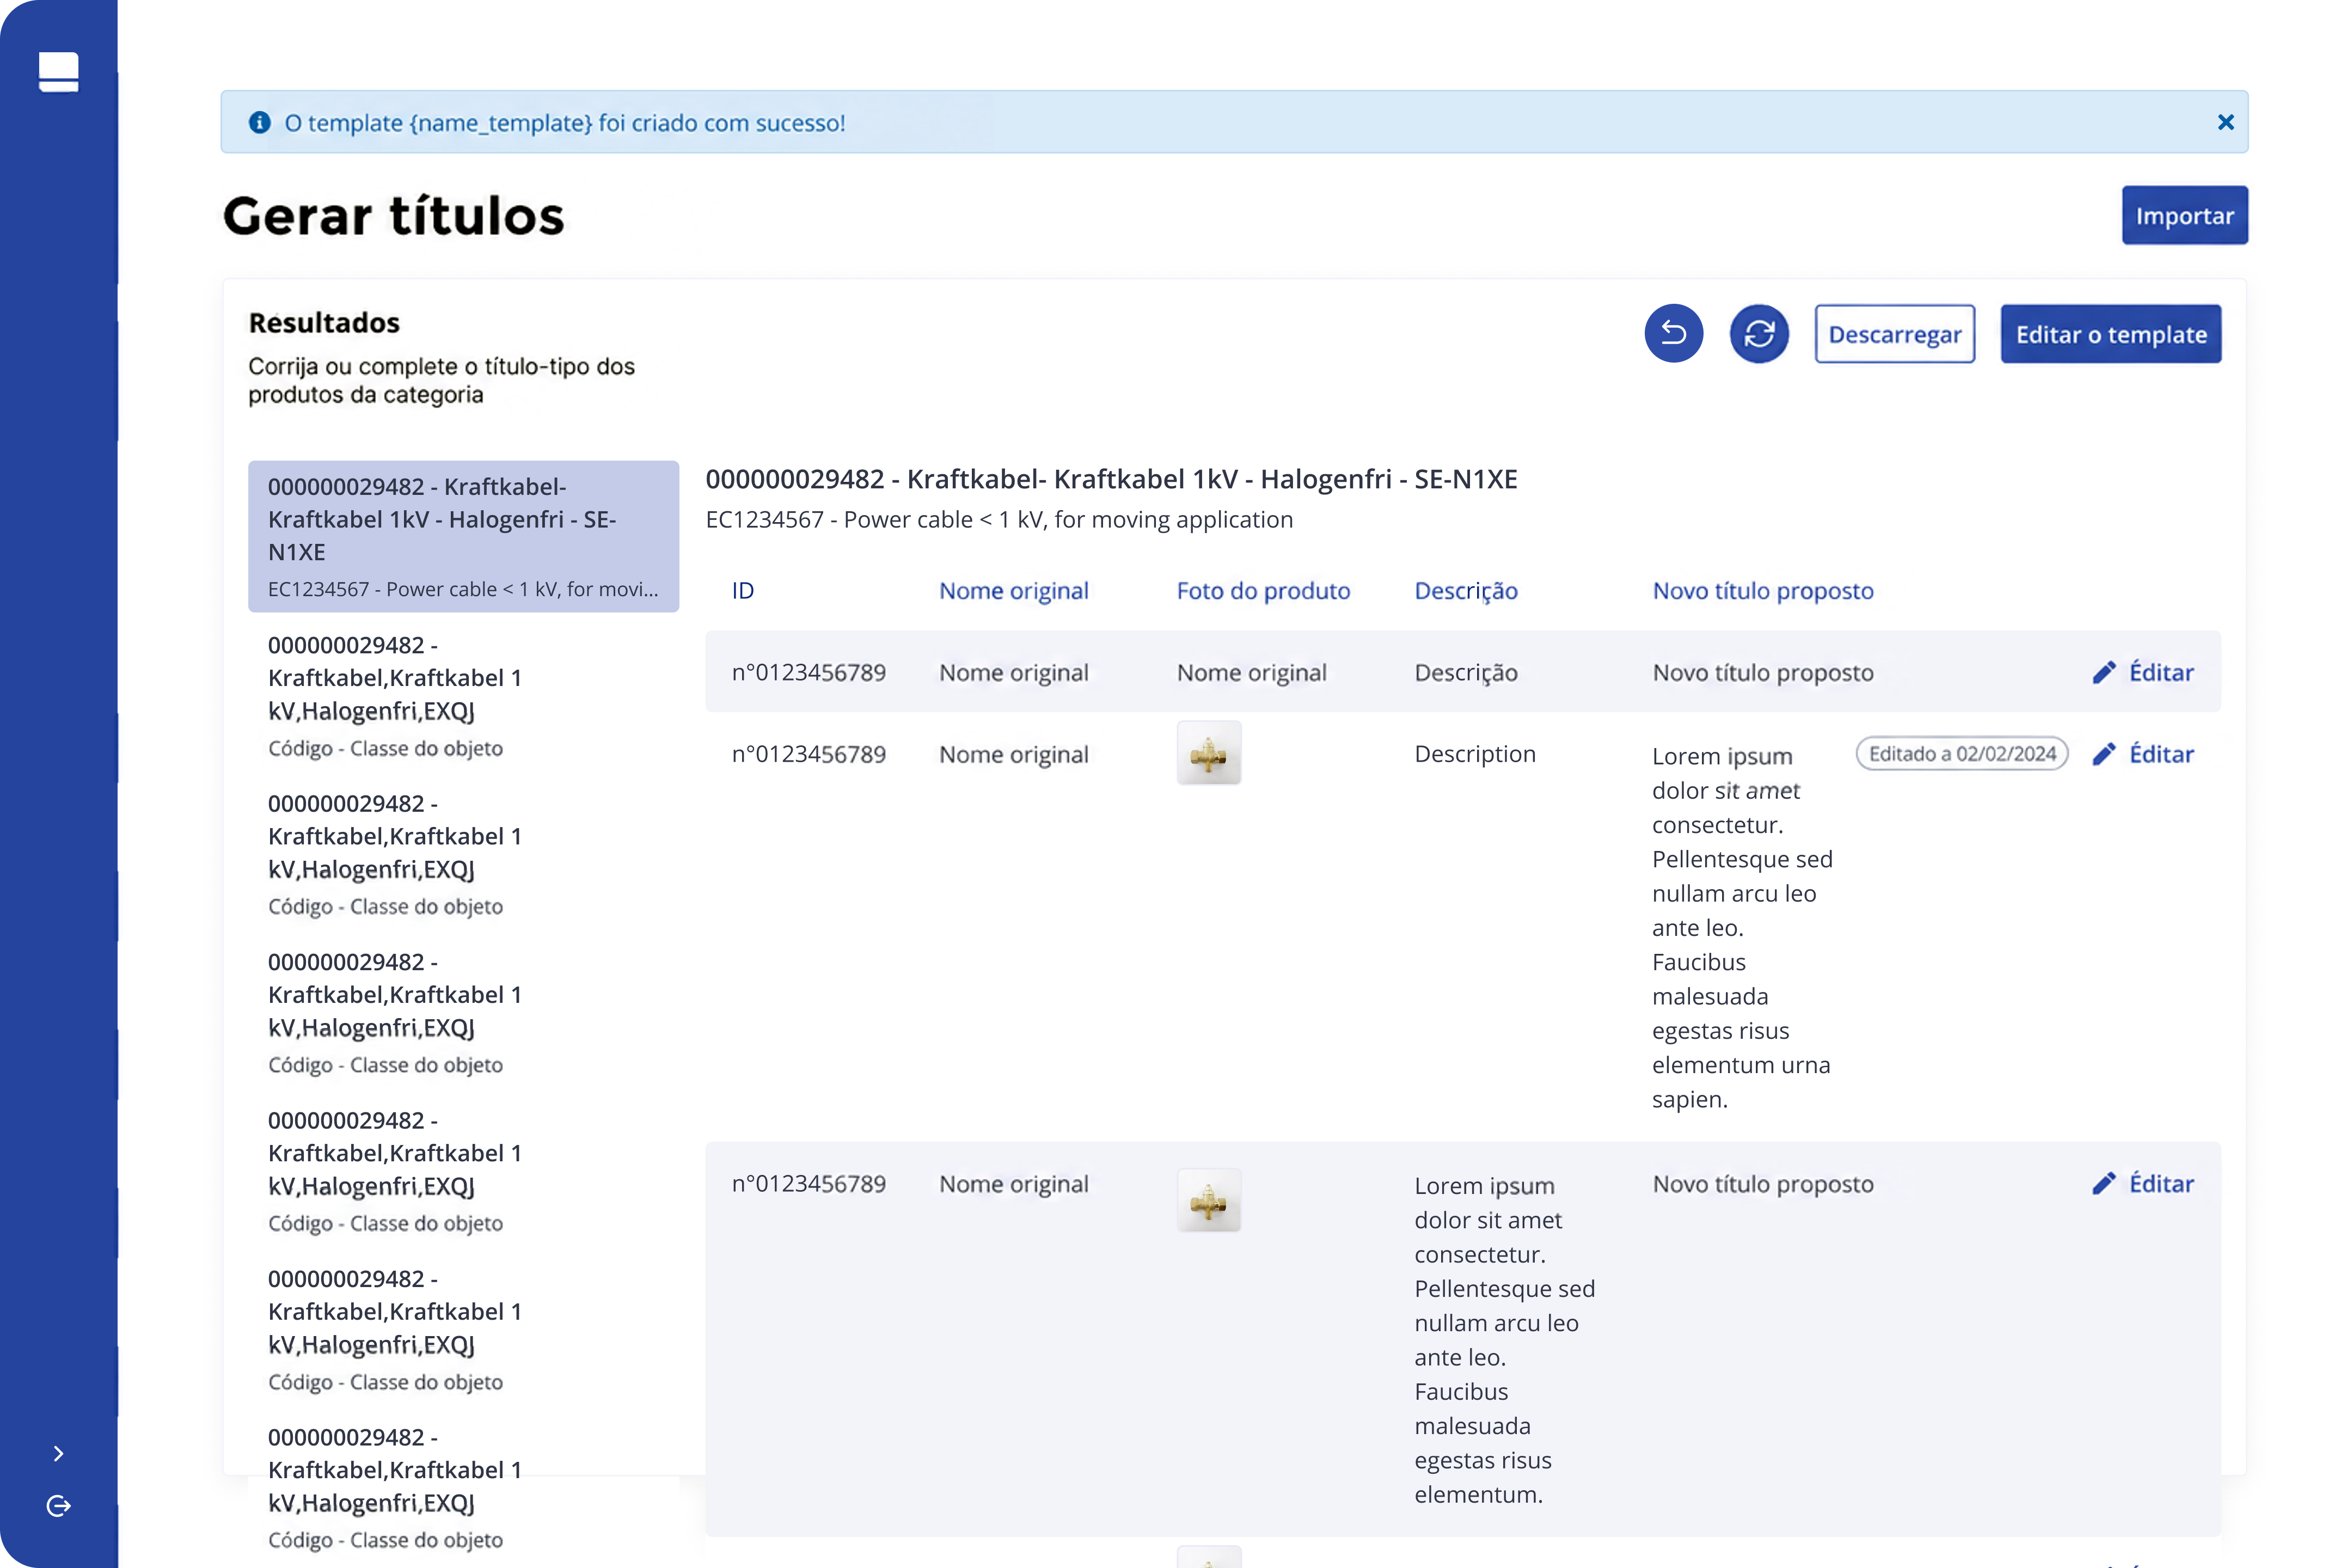Click the Gerar títulos heading
Image resolution: width=2352 pixels, height=1568 pixels.
393,215
